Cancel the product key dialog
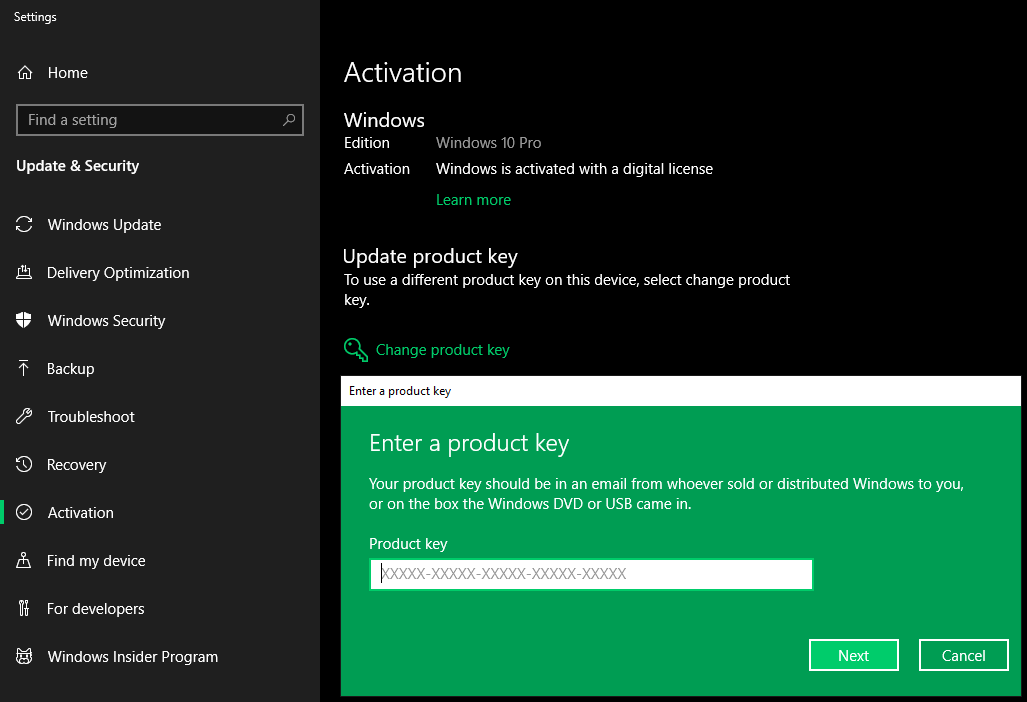The width and height of the screenshot is (1027, 702). pos(963,656)
